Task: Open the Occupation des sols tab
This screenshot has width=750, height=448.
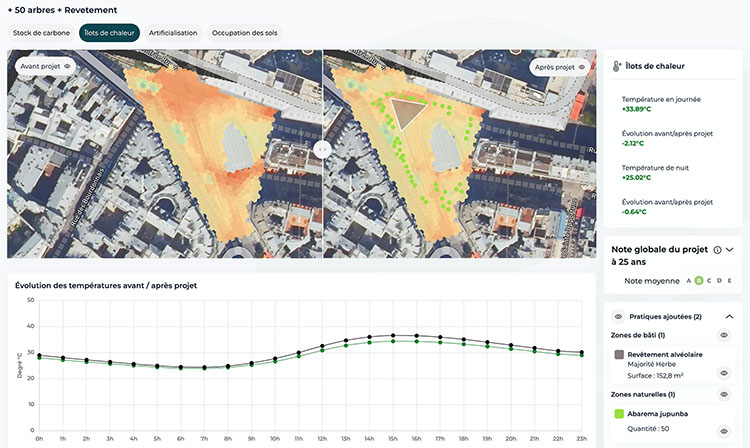Action: click(245, 33)
